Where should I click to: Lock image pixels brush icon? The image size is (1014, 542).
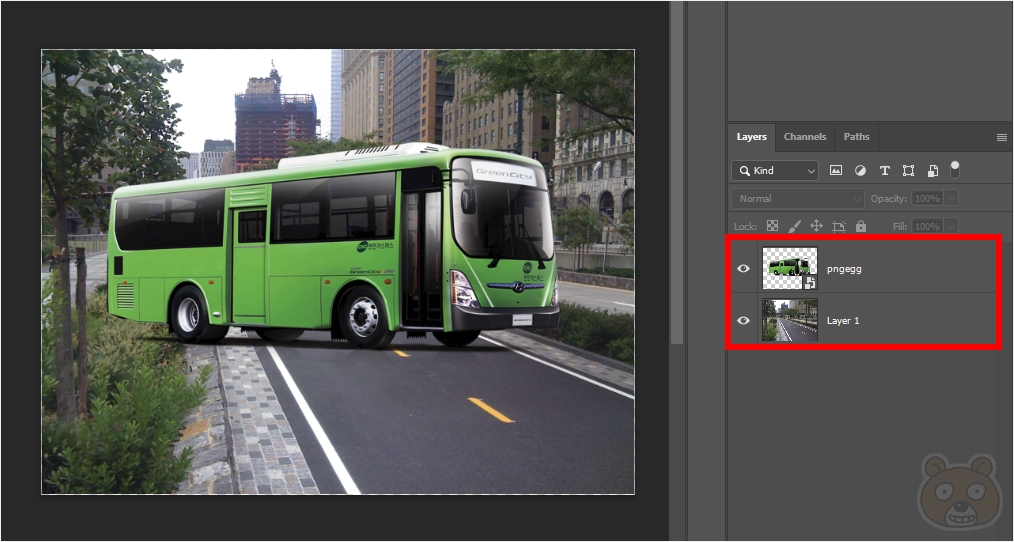795,226
